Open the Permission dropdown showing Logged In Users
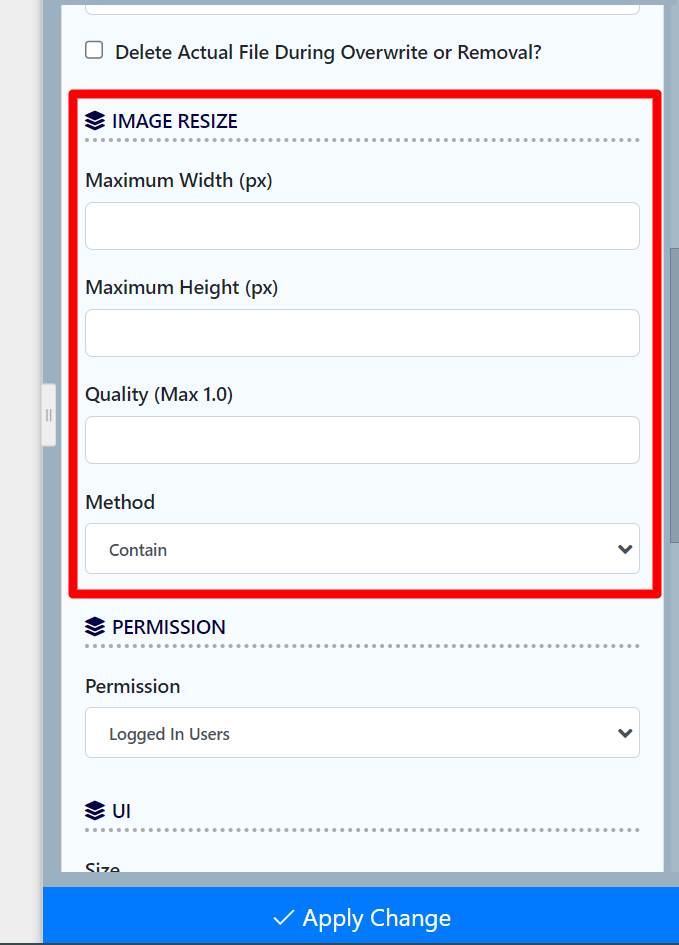 [361, 733]
